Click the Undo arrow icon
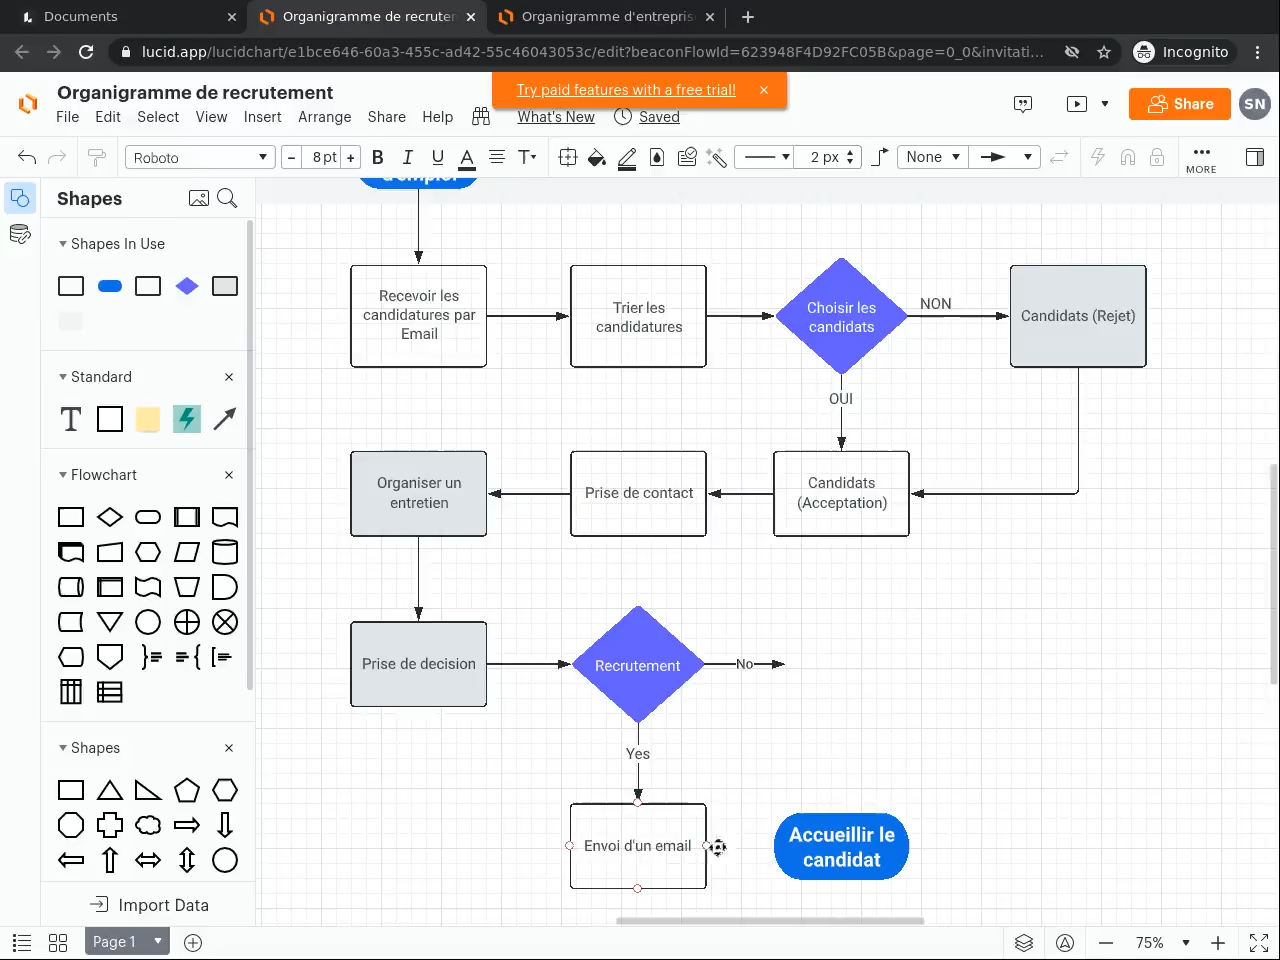The height and width of the screenshot is (960, 1280). tap(27, 157)
